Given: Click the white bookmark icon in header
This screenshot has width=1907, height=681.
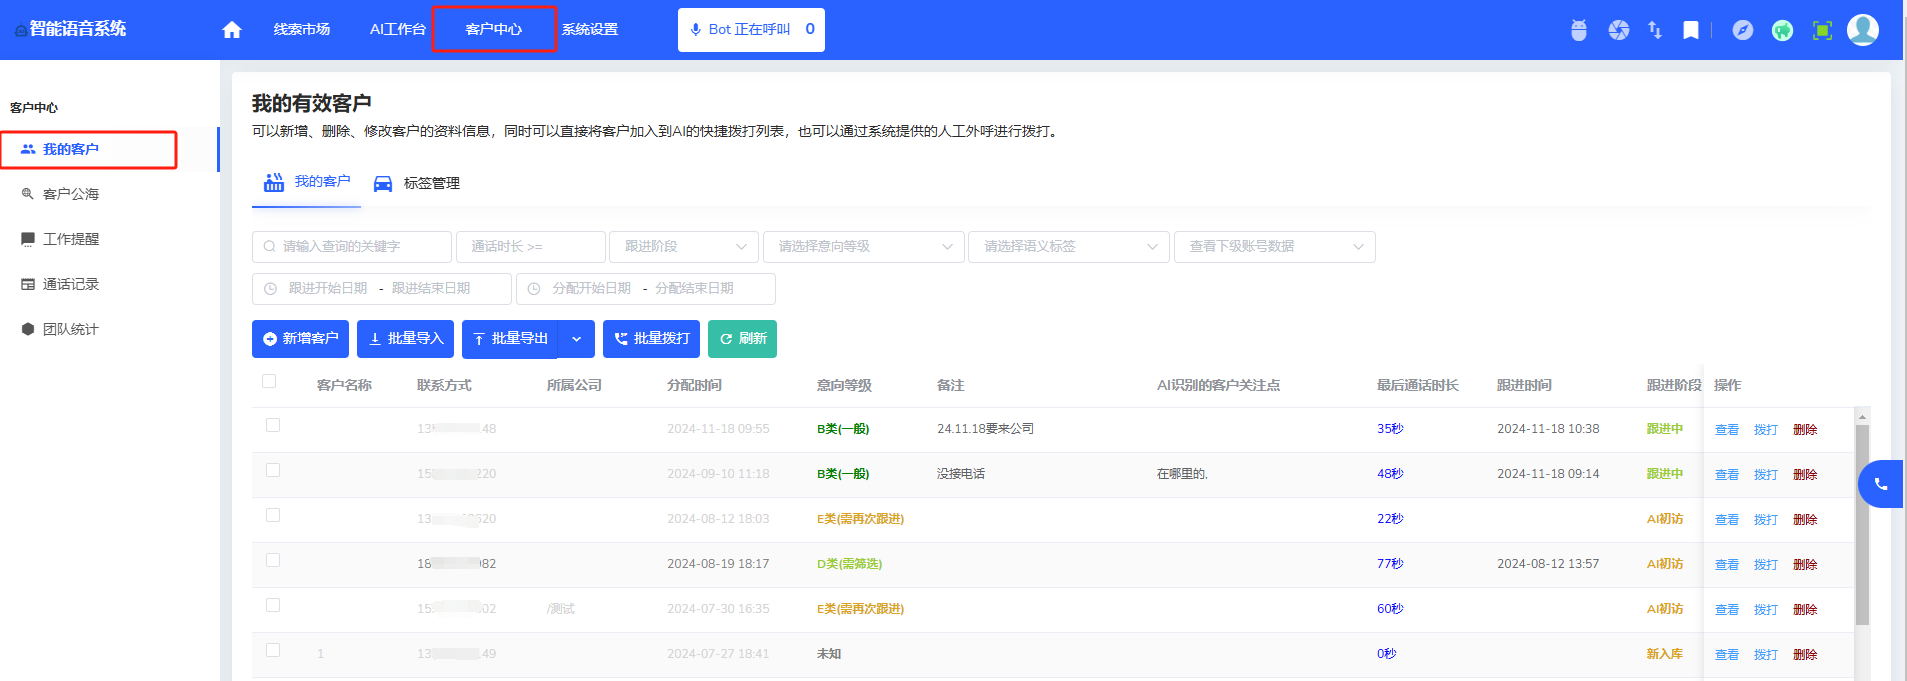Looking at the screenshot, I should tap(1691, 30).
